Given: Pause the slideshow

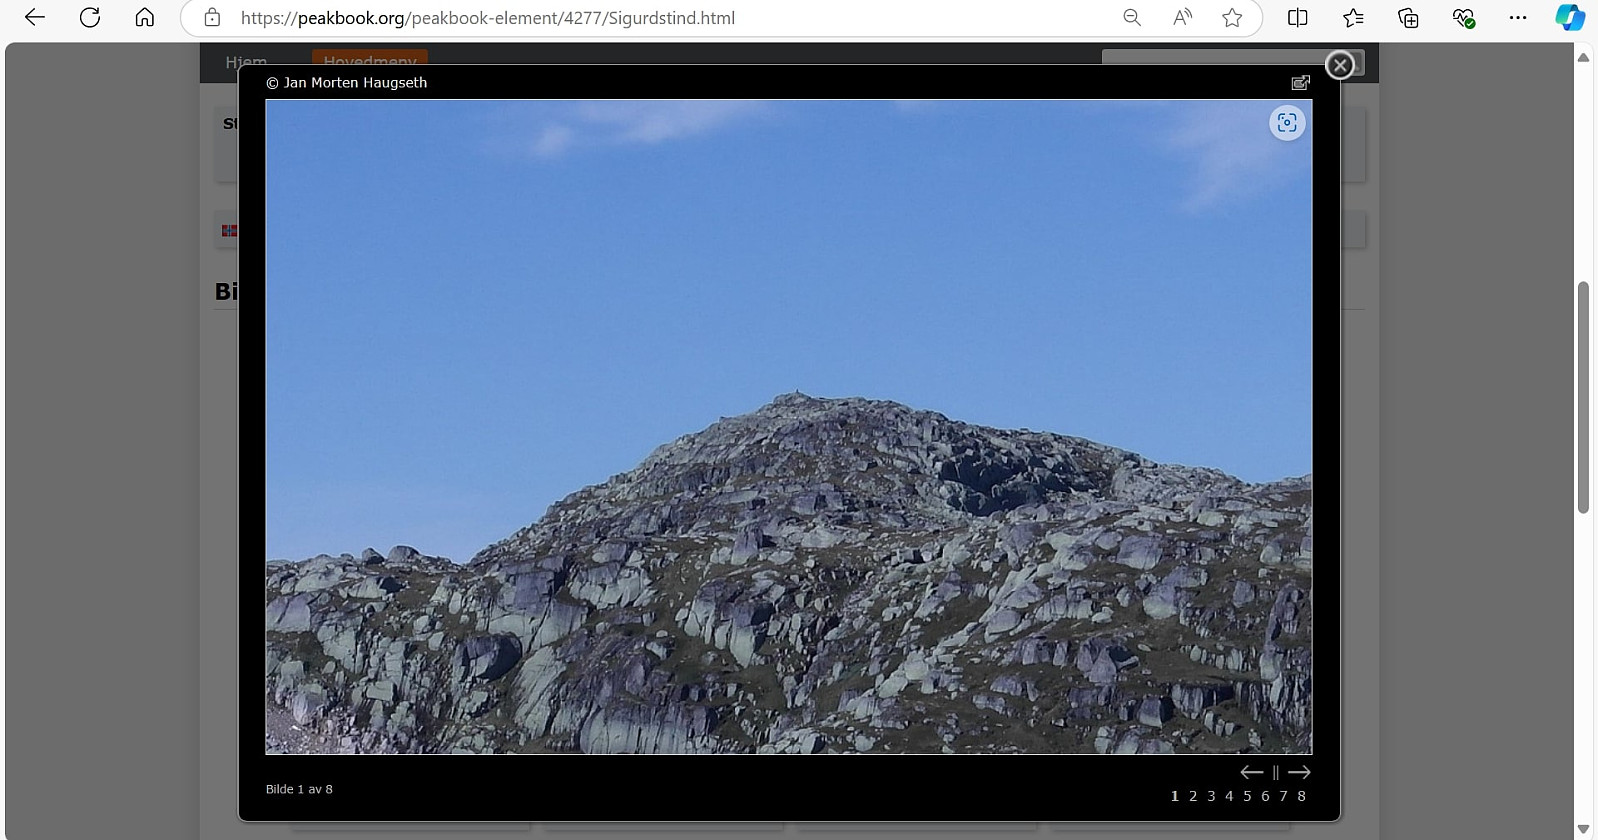Looking at the screenshot, I should 1275,772.
